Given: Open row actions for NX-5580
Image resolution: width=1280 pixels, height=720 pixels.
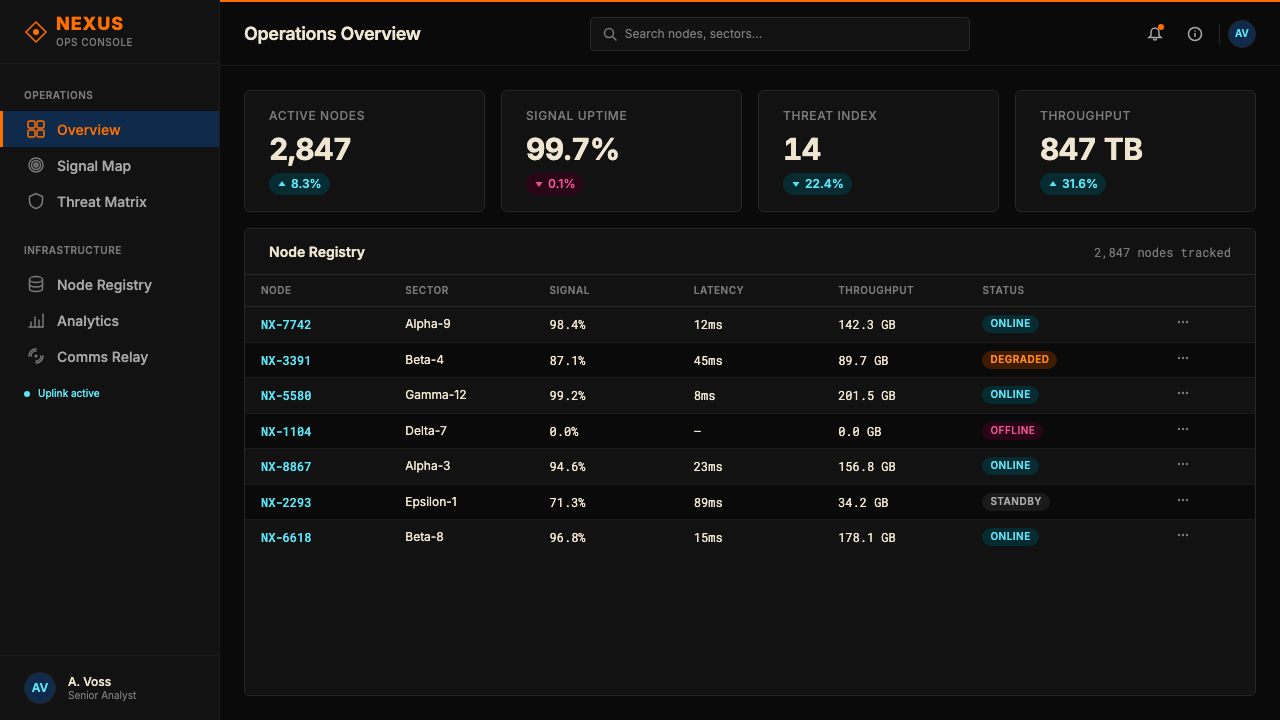Looking at the screenshot, I should (x=1183, y=393).
